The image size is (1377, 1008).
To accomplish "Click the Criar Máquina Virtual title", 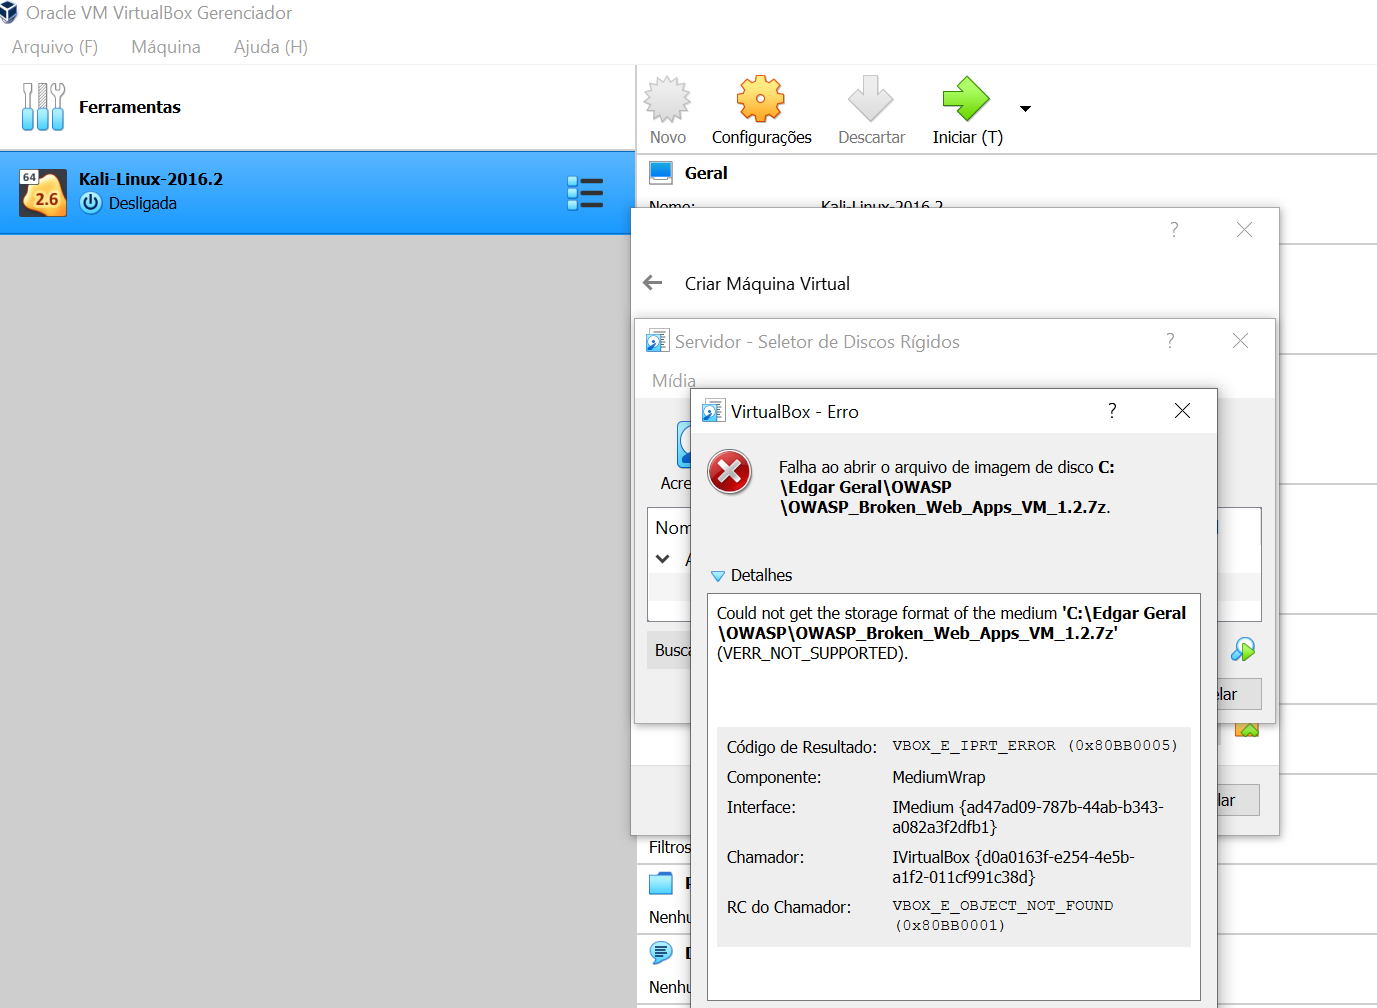I will 767,284.
